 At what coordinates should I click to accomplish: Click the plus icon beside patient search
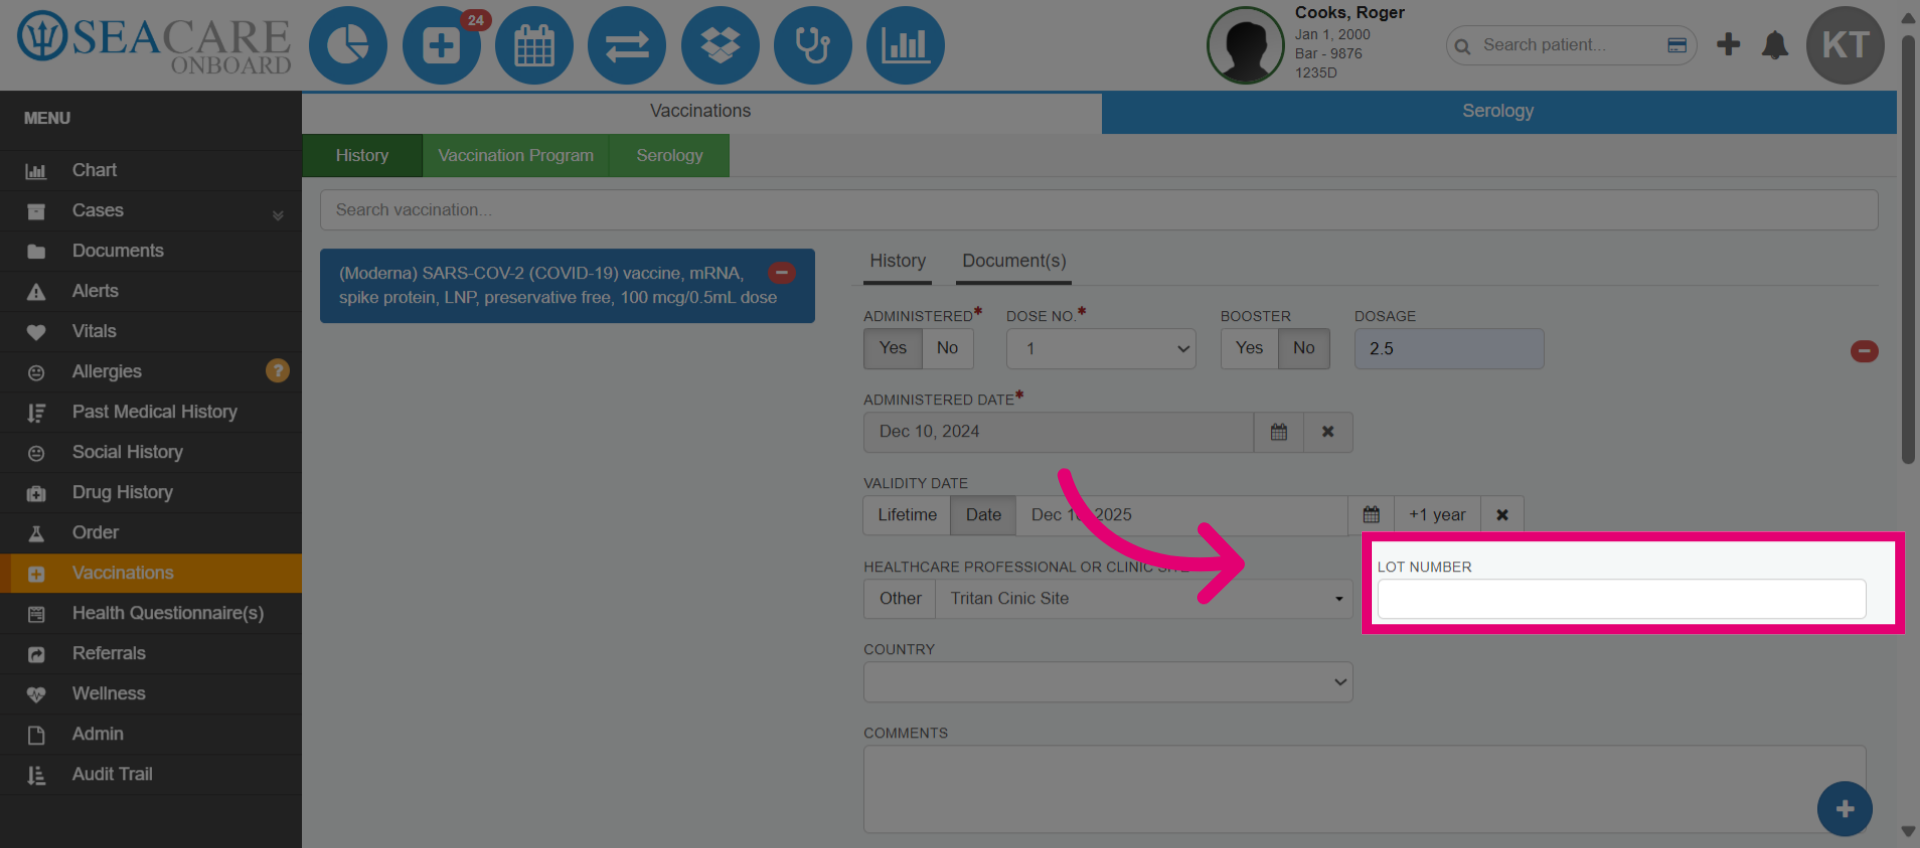(x=1728, y=44)
